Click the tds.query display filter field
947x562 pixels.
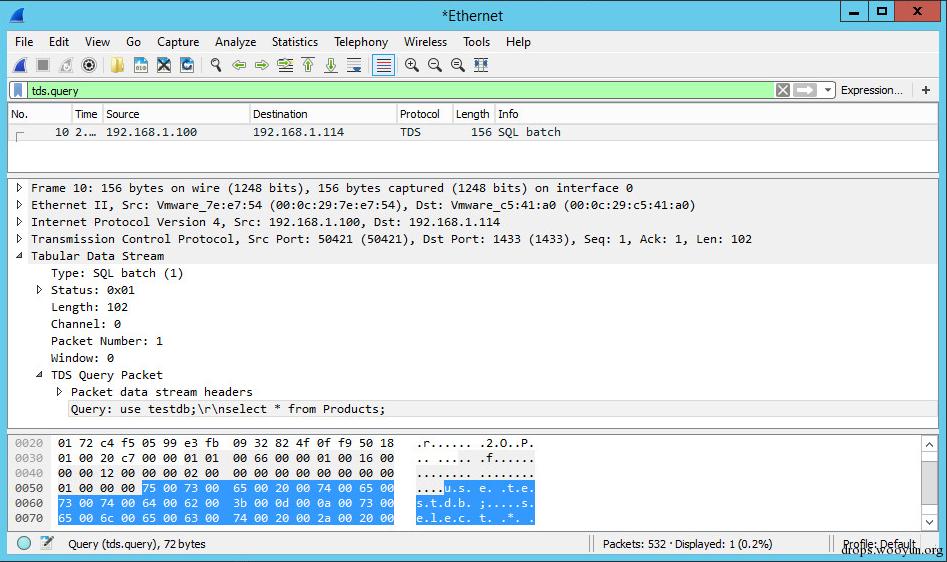pyautogui.click(x=400, y=90)
